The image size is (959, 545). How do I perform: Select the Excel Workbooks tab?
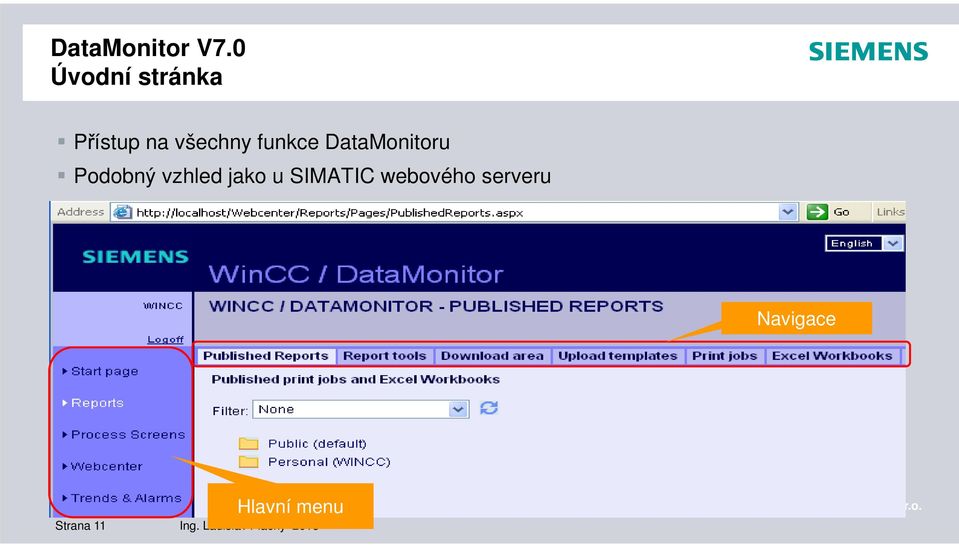click(x=832, y=356)
